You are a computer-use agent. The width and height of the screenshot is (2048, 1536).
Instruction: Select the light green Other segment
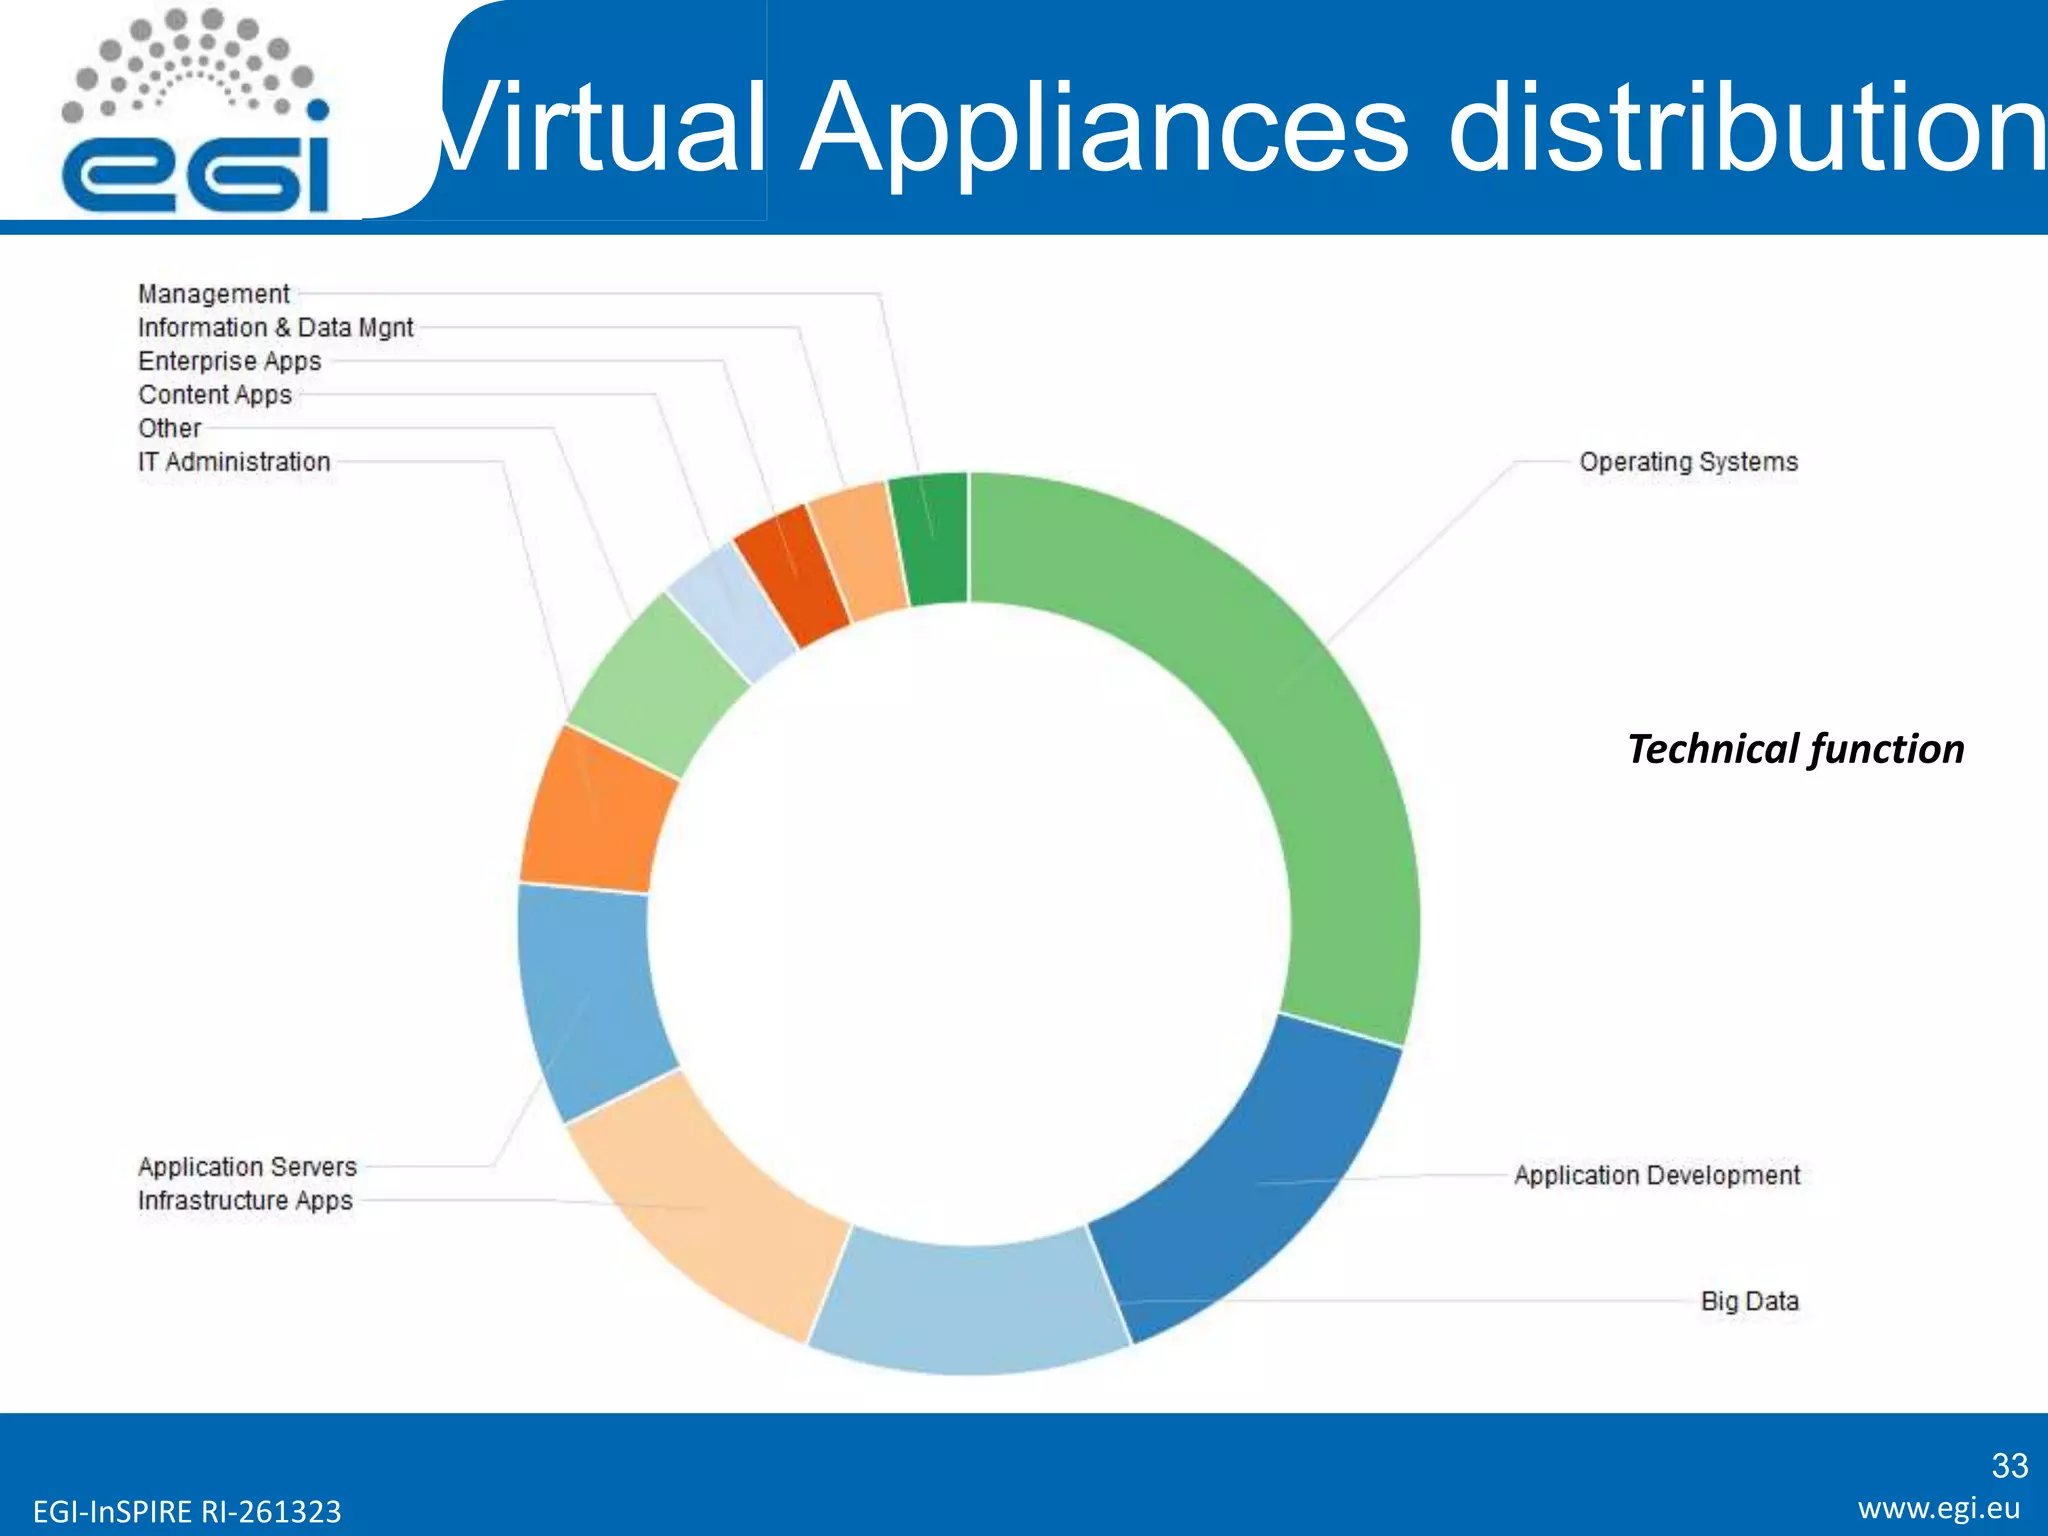coord(658,686)
